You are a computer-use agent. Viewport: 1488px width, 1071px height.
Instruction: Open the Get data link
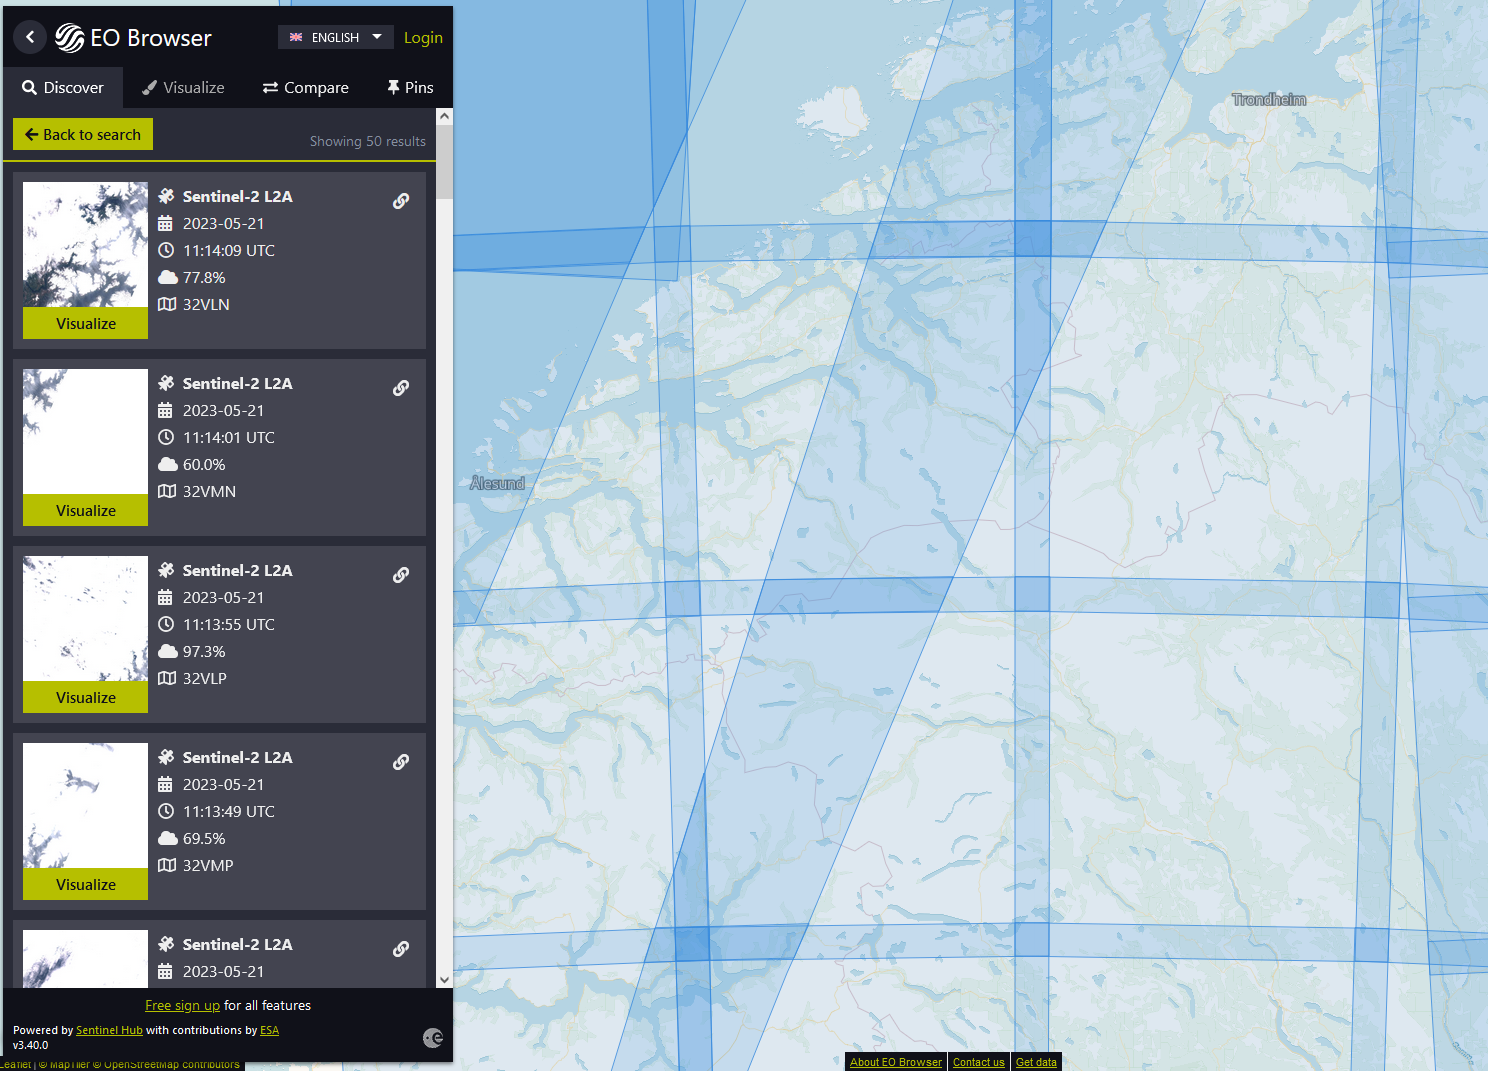point(1036,1062)
